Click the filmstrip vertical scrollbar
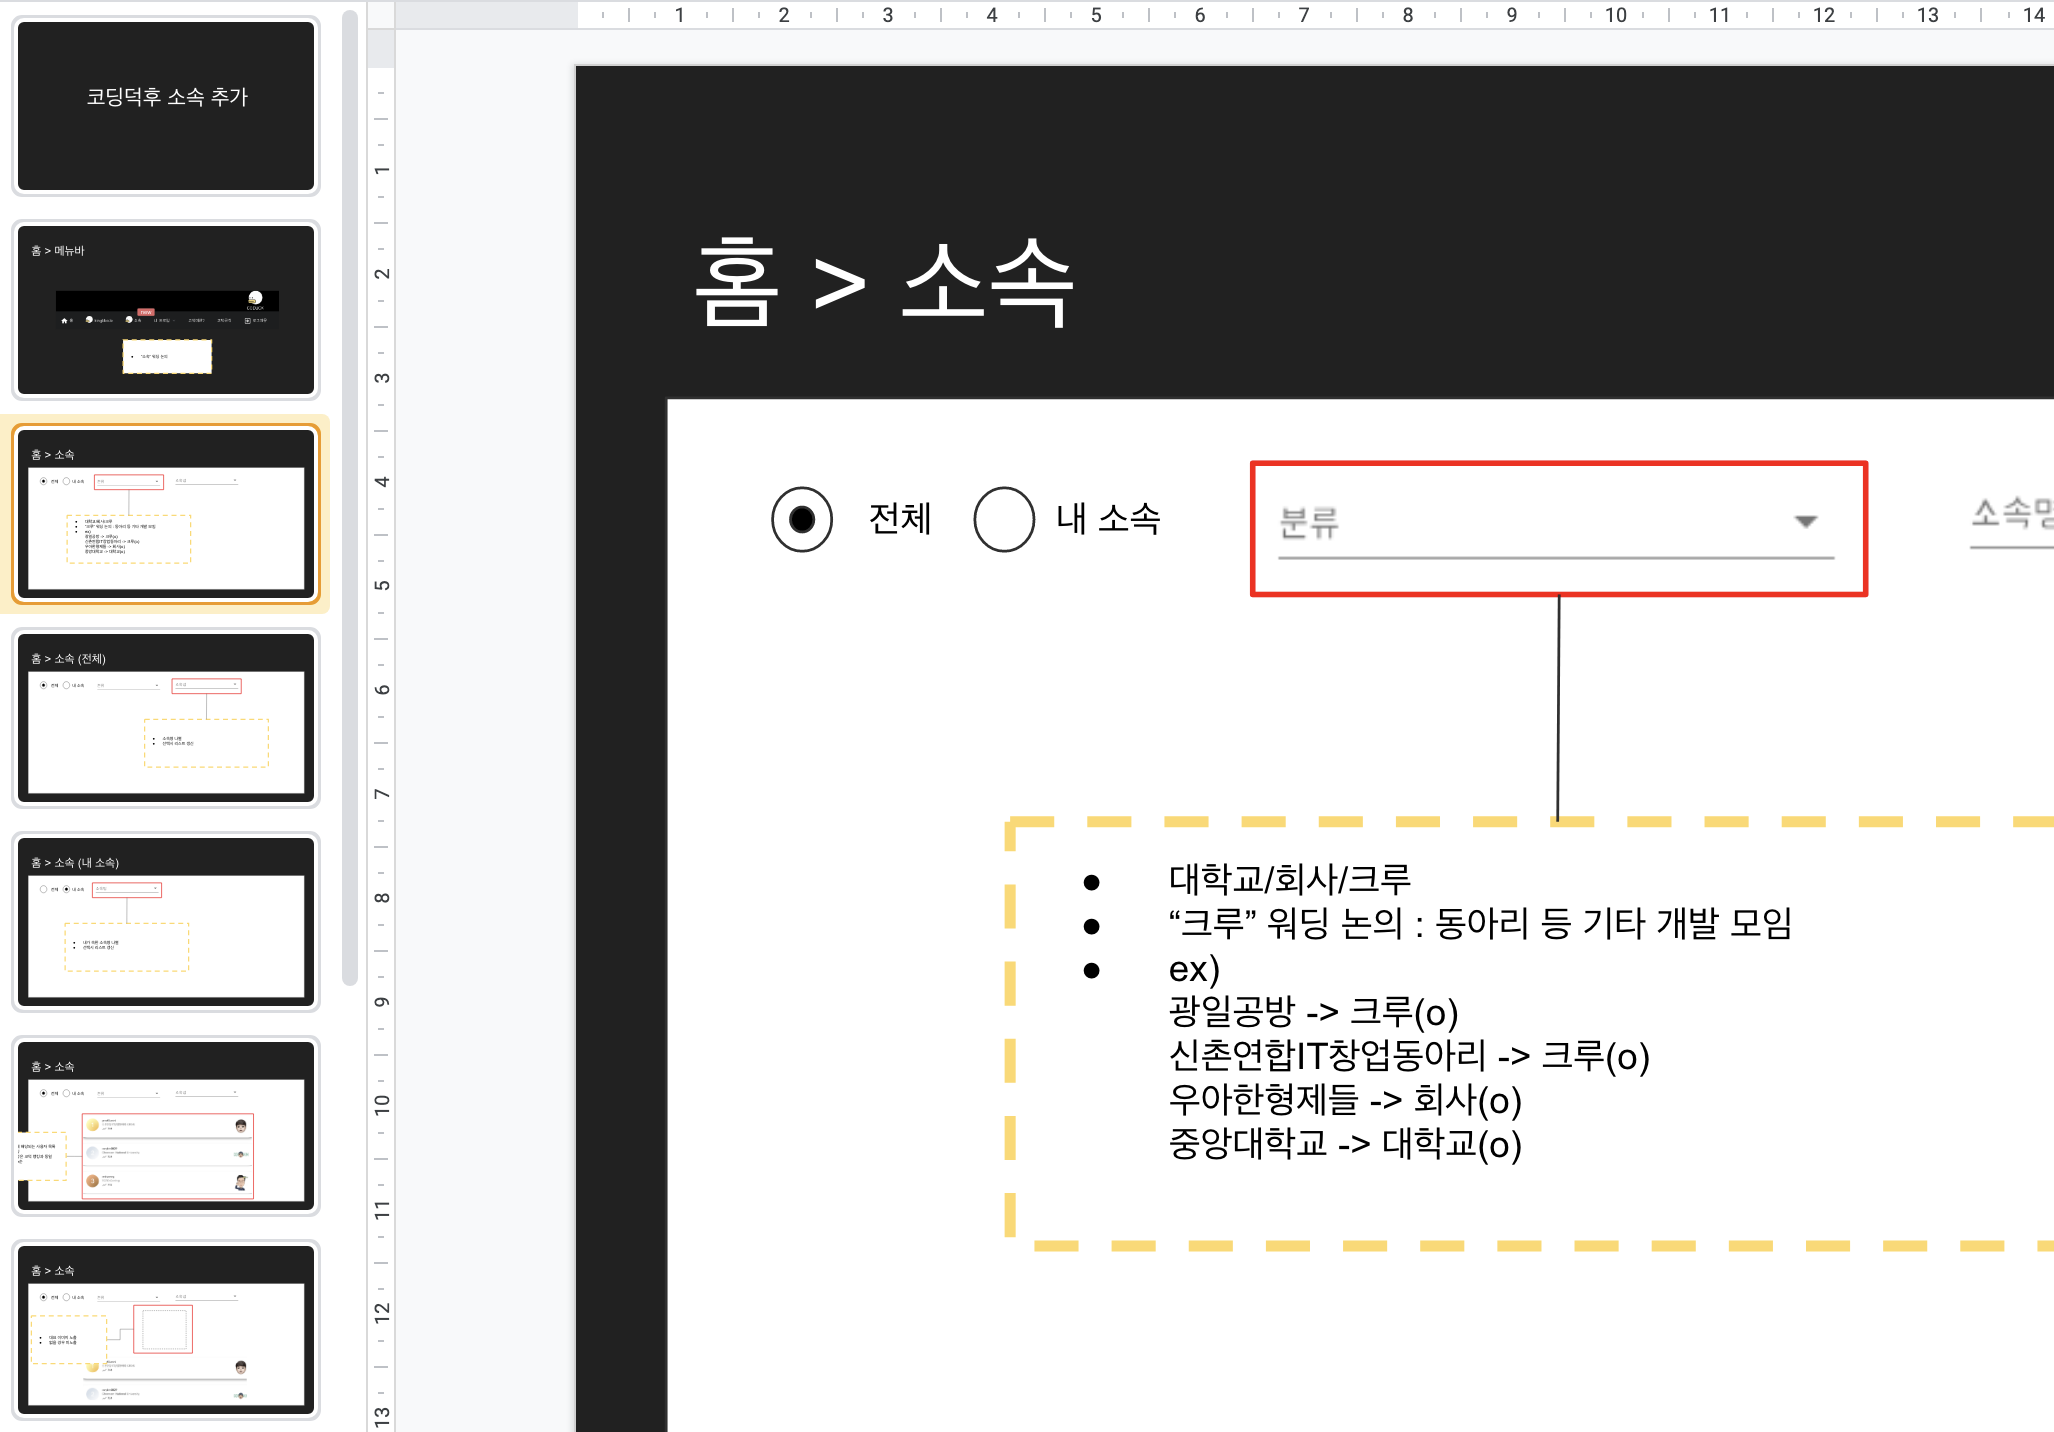Viewport: 2054px width, 1432px height. point(349,500)
